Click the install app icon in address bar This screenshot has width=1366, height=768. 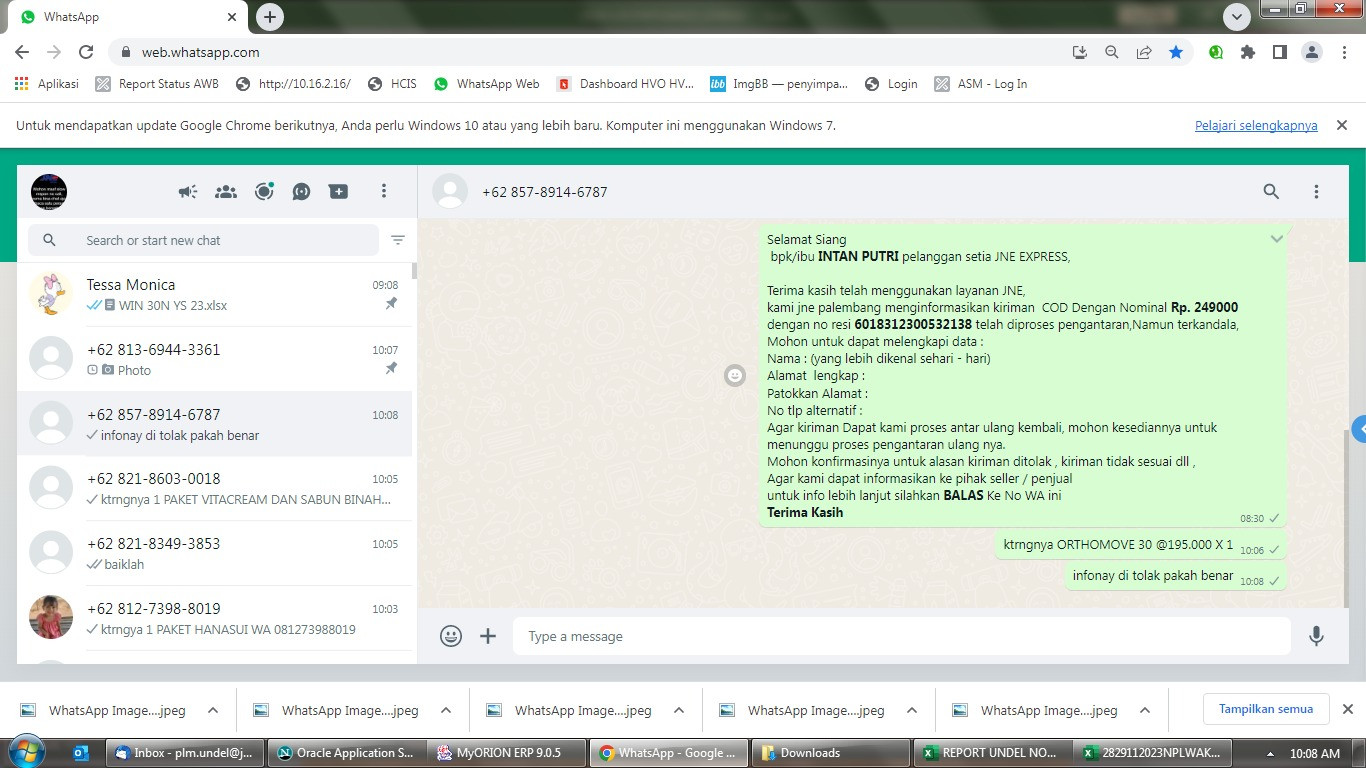pyautogui.click(x=1080, y=52)
